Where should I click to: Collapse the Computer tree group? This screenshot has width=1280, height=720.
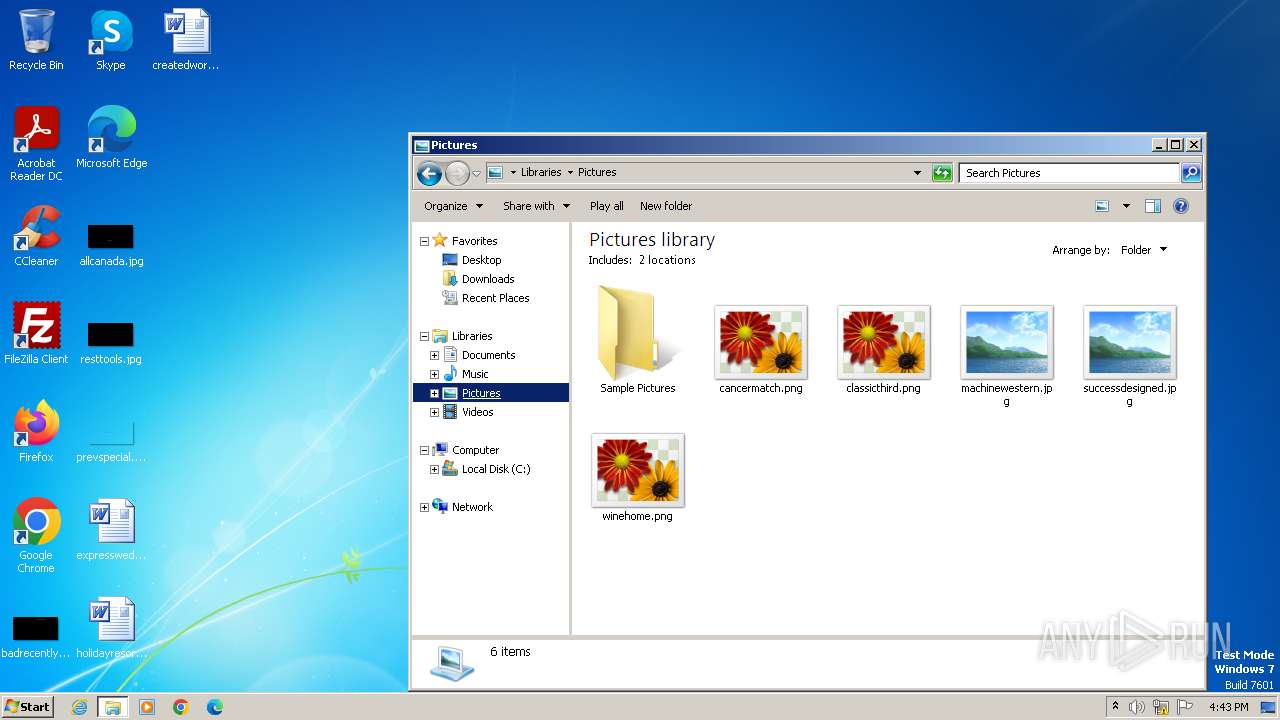click(424, 450)
